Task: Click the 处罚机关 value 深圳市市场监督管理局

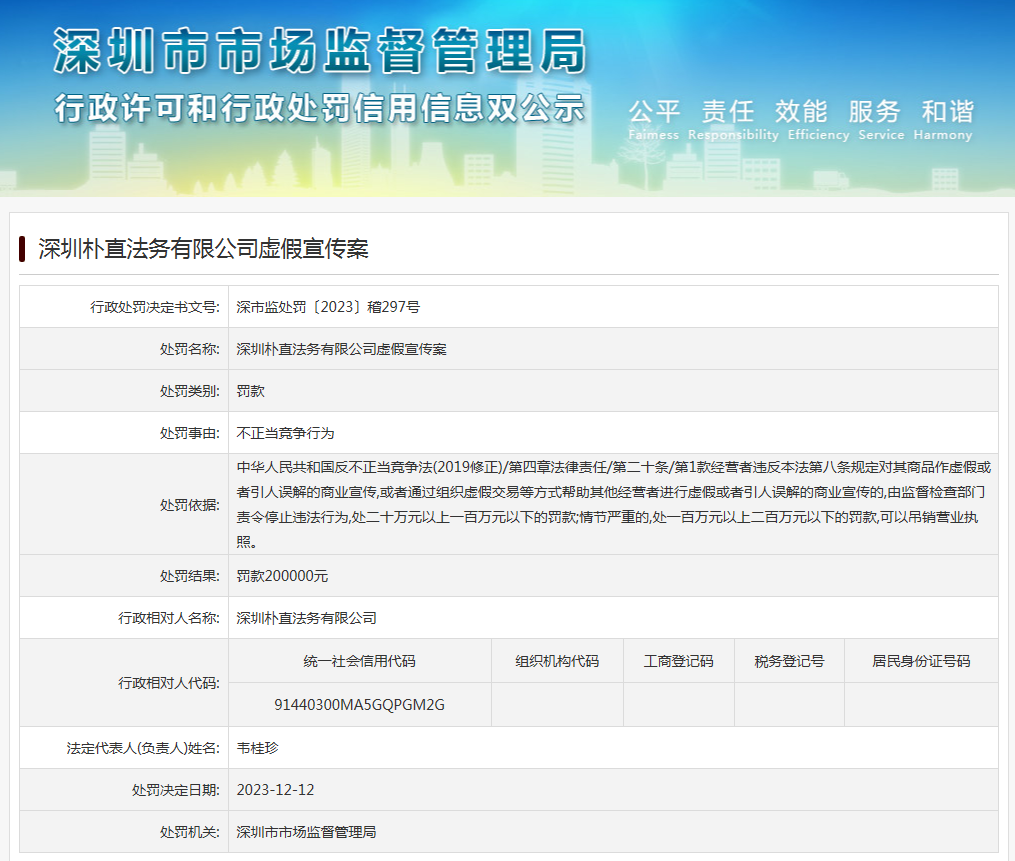Action: click(x=306, y=832)
